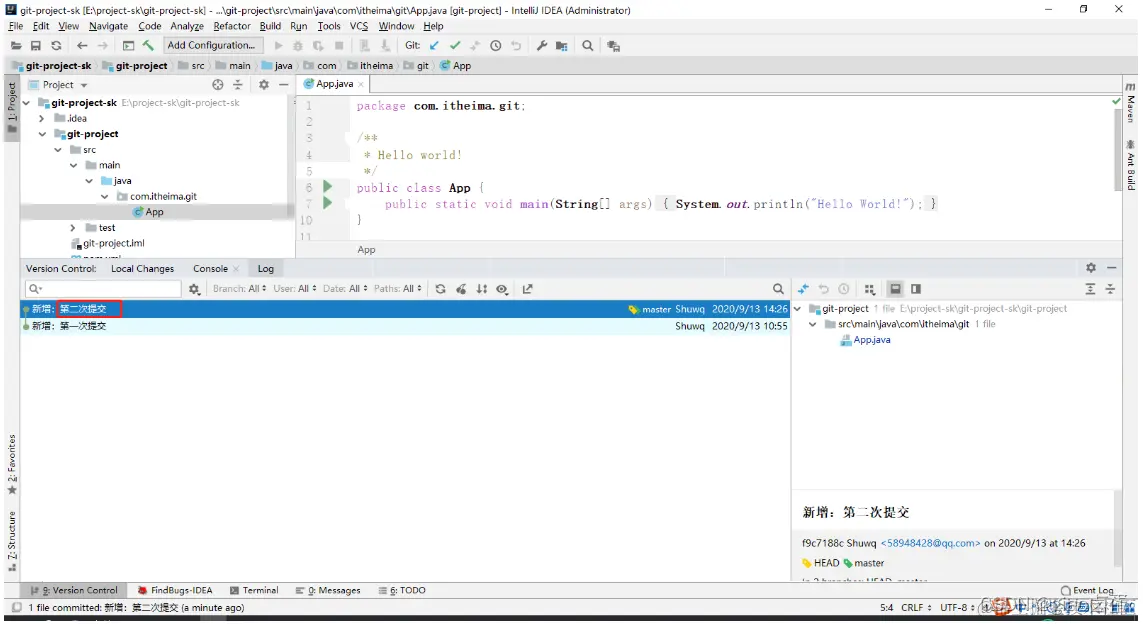Open the User: All filter dropdown
Viewport: 1143px width, 624px height.
point(294,289)
